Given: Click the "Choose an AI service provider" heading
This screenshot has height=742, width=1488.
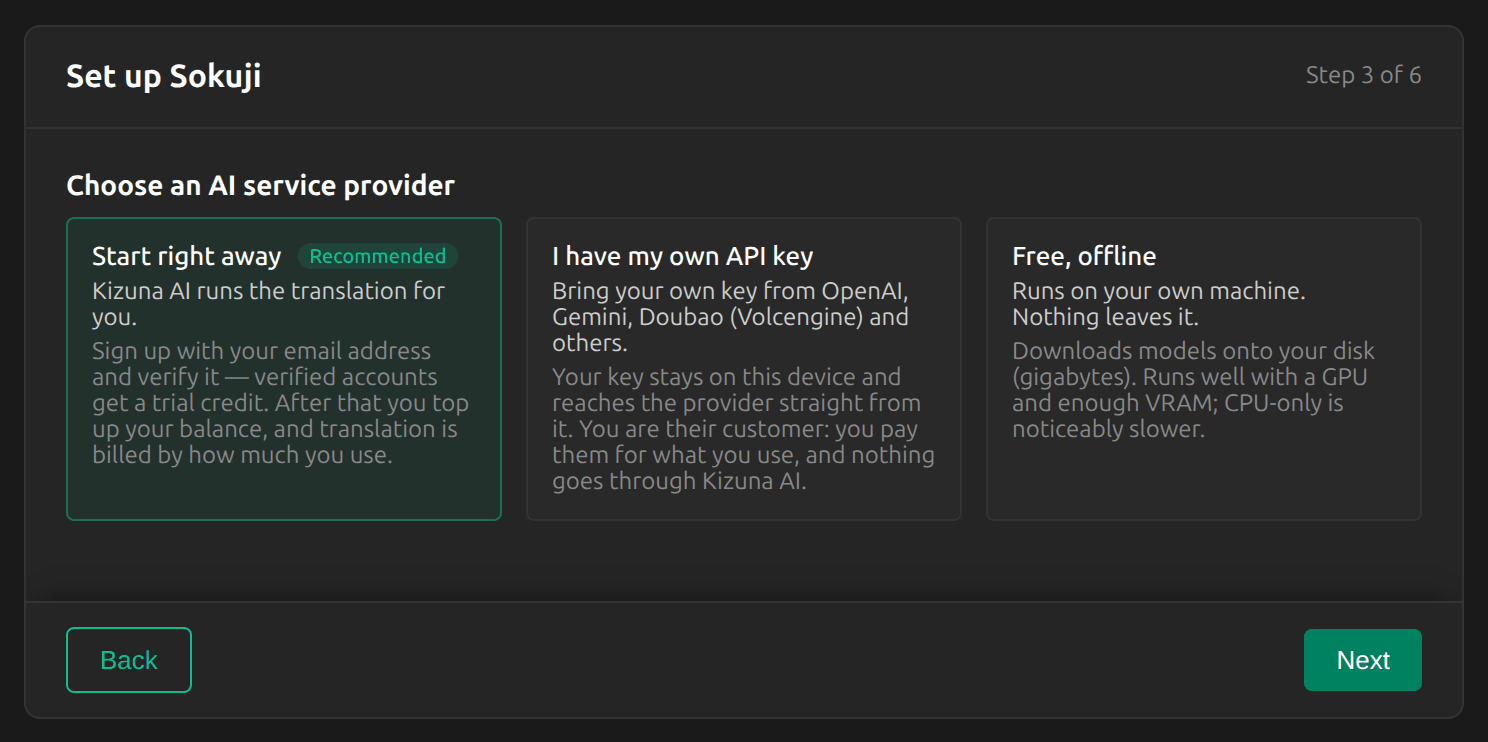Looking at the screenshot, I should point(261,186).
